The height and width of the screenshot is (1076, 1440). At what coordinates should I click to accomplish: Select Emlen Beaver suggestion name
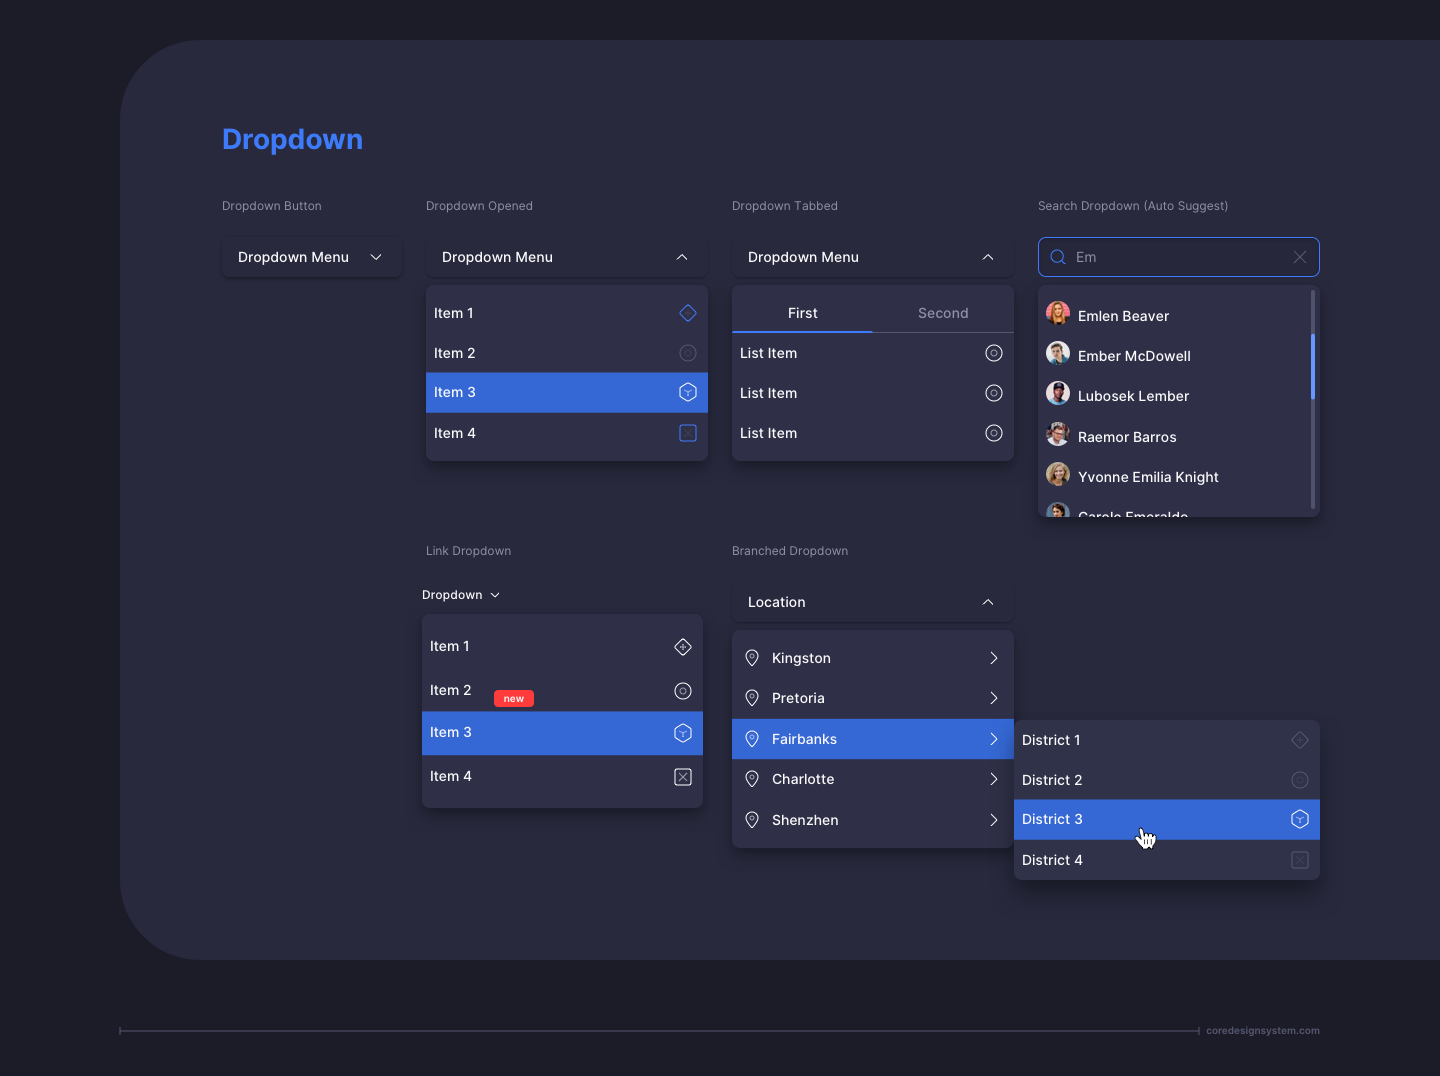pyautogui.click(x=1123, y=316)
